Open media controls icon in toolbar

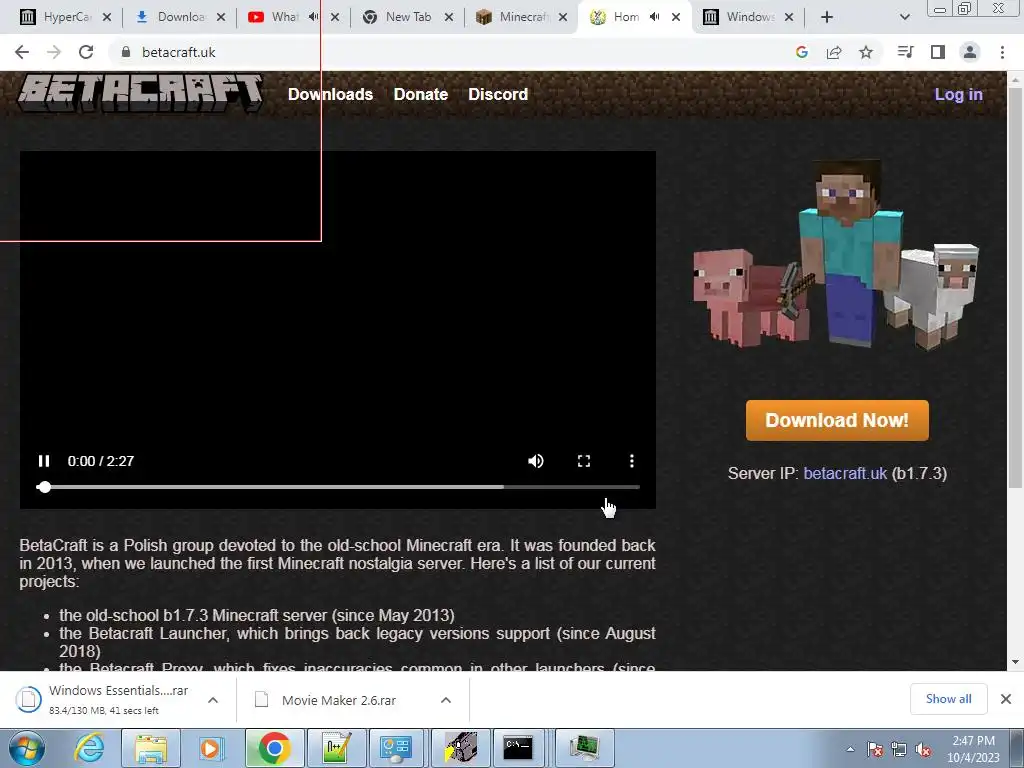pyautogui.click(x=905, y=52)
